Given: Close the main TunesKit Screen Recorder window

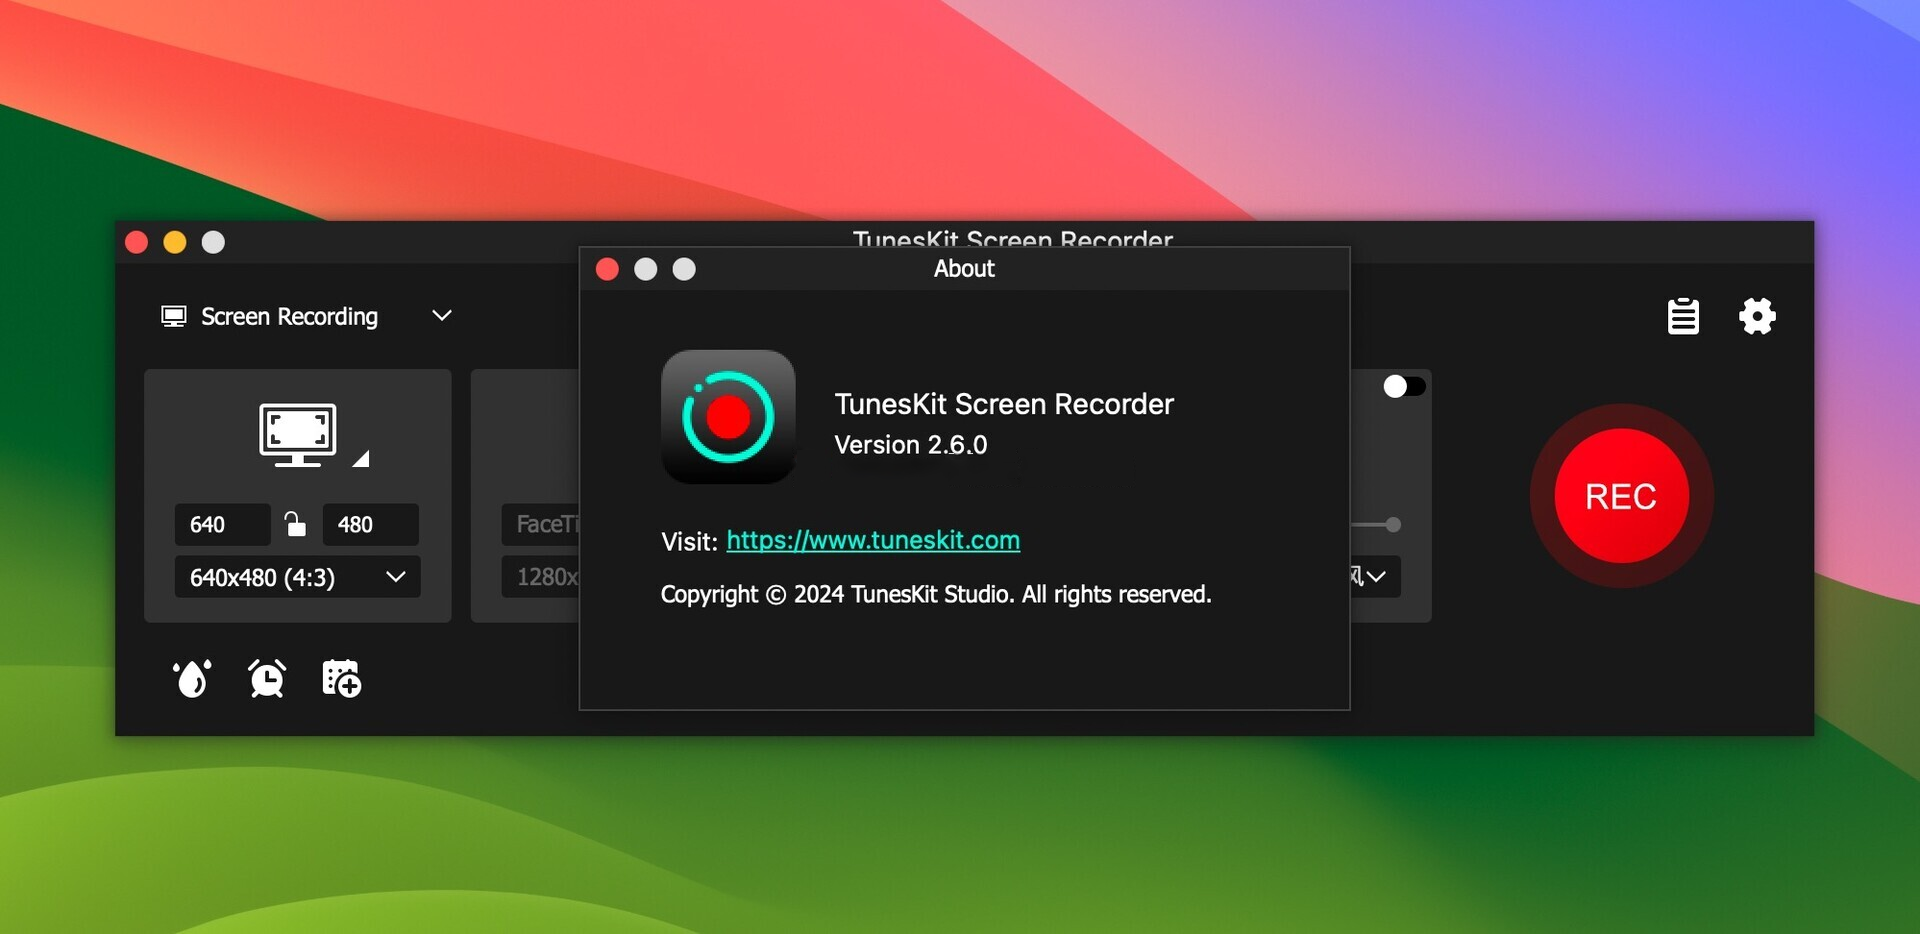Looking at the screenshot, I should (x=137, y=242).
